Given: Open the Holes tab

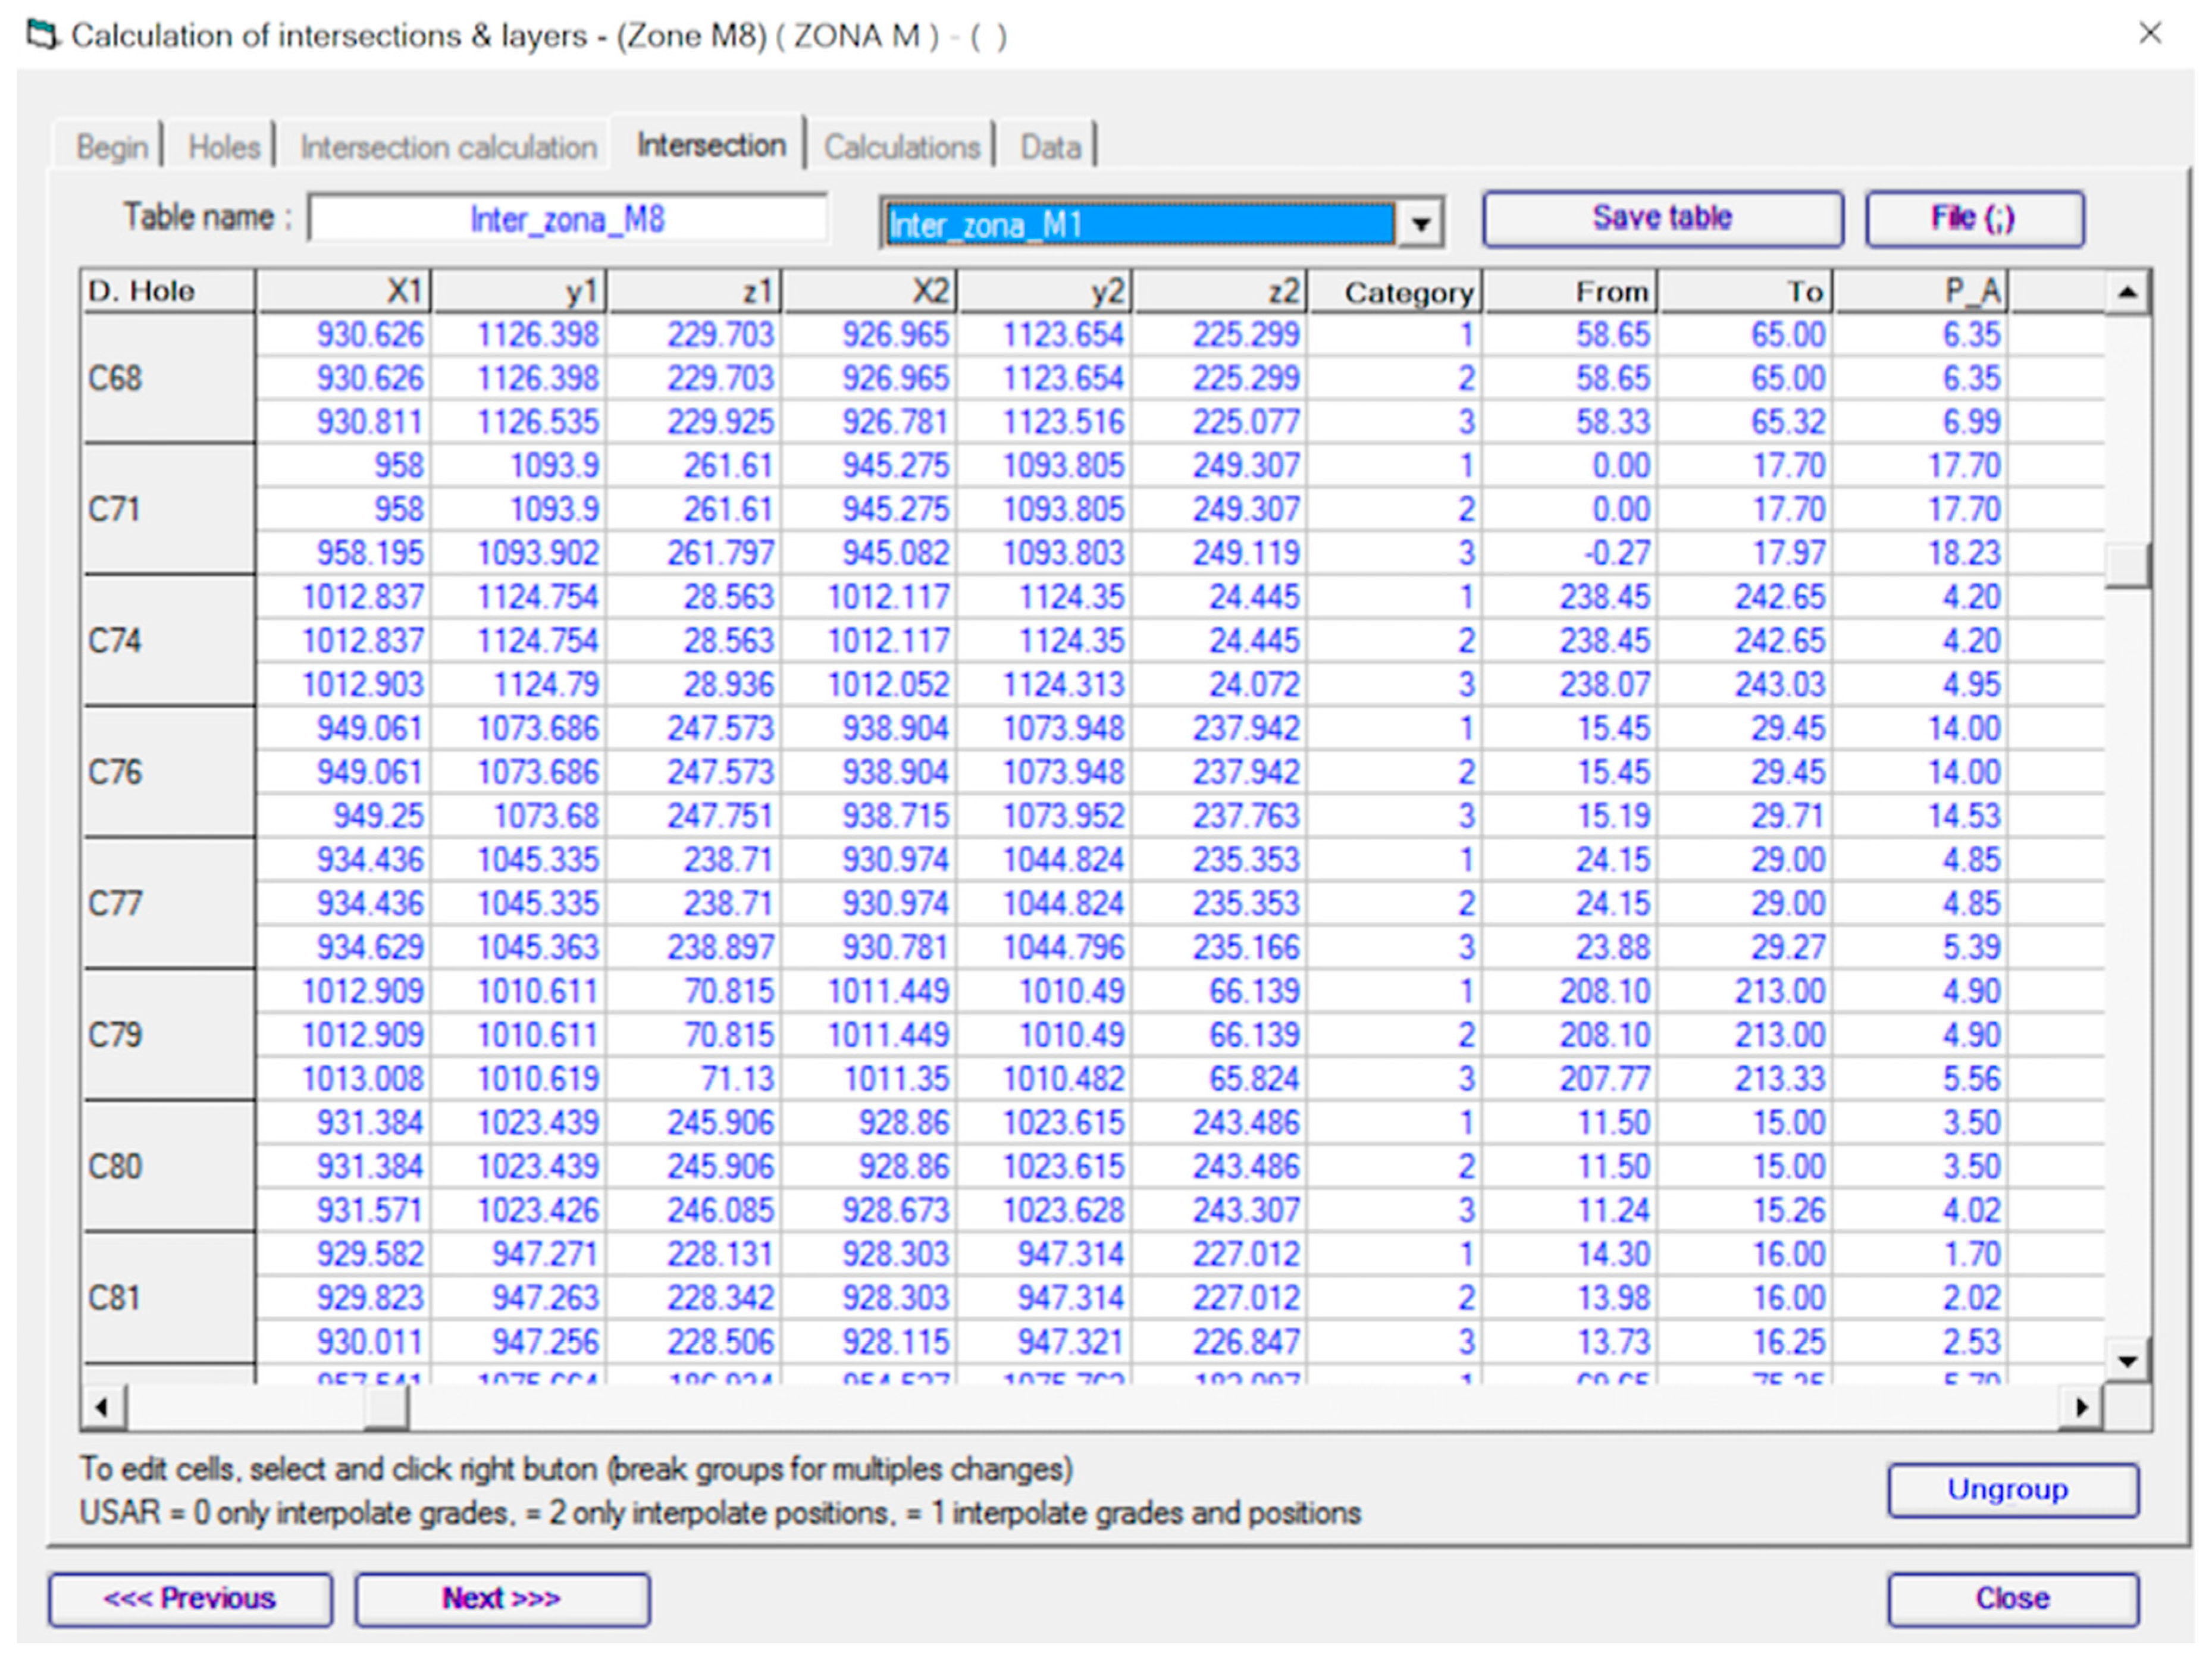Looking at the screenshot, I should coord(224,148).
